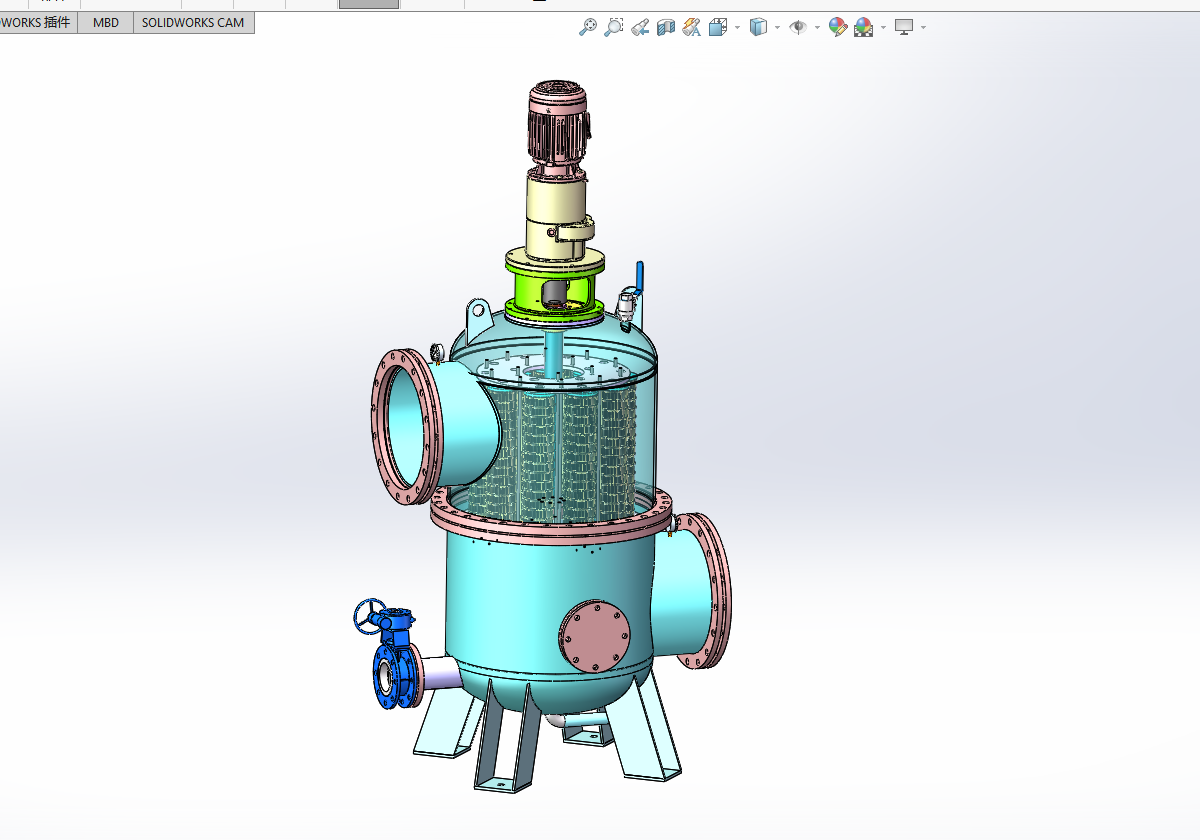The image size is (1200, 840).
Task: Select the motor on top of the filter
Action: (559, 123)
